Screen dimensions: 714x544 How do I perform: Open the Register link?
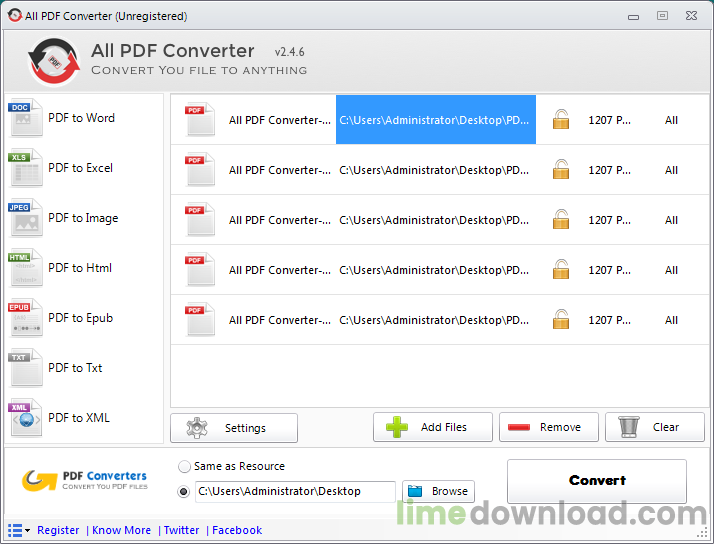point(58,530)
